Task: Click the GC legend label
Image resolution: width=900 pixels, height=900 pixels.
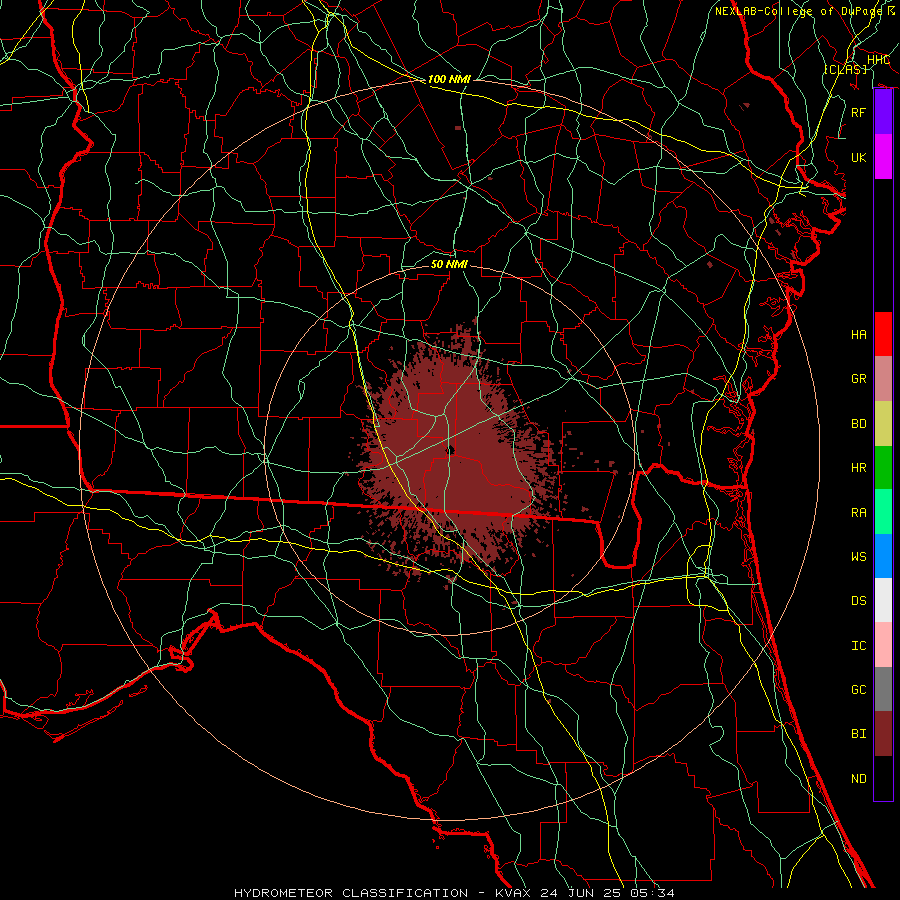Action: [858, 689]
